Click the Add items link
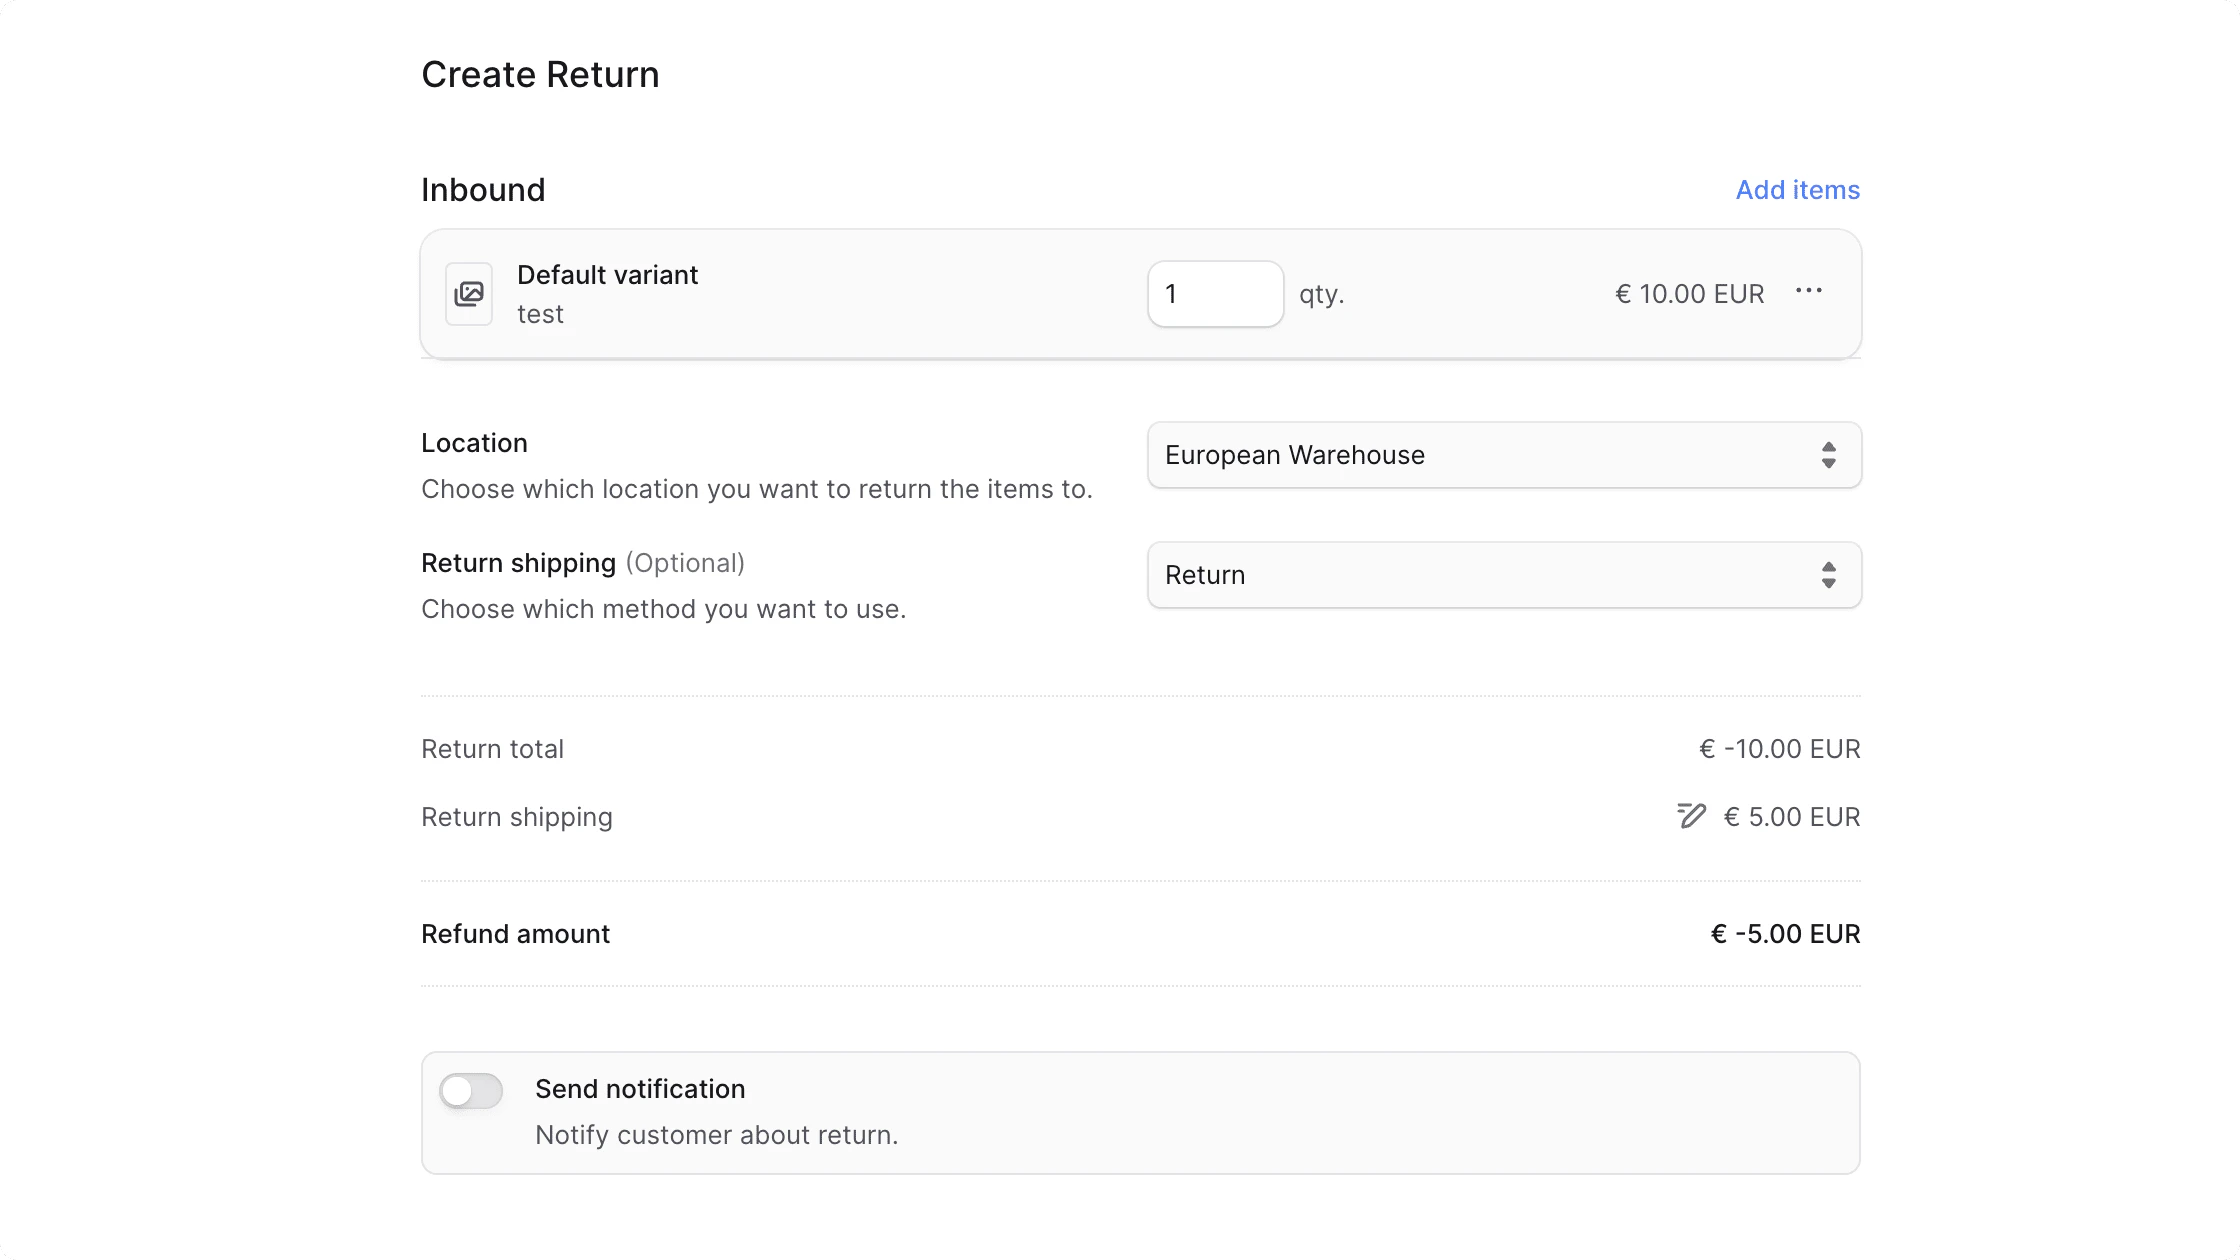The width and height of the screenshot is (2240, 1260). click(x=1797, y=190)
